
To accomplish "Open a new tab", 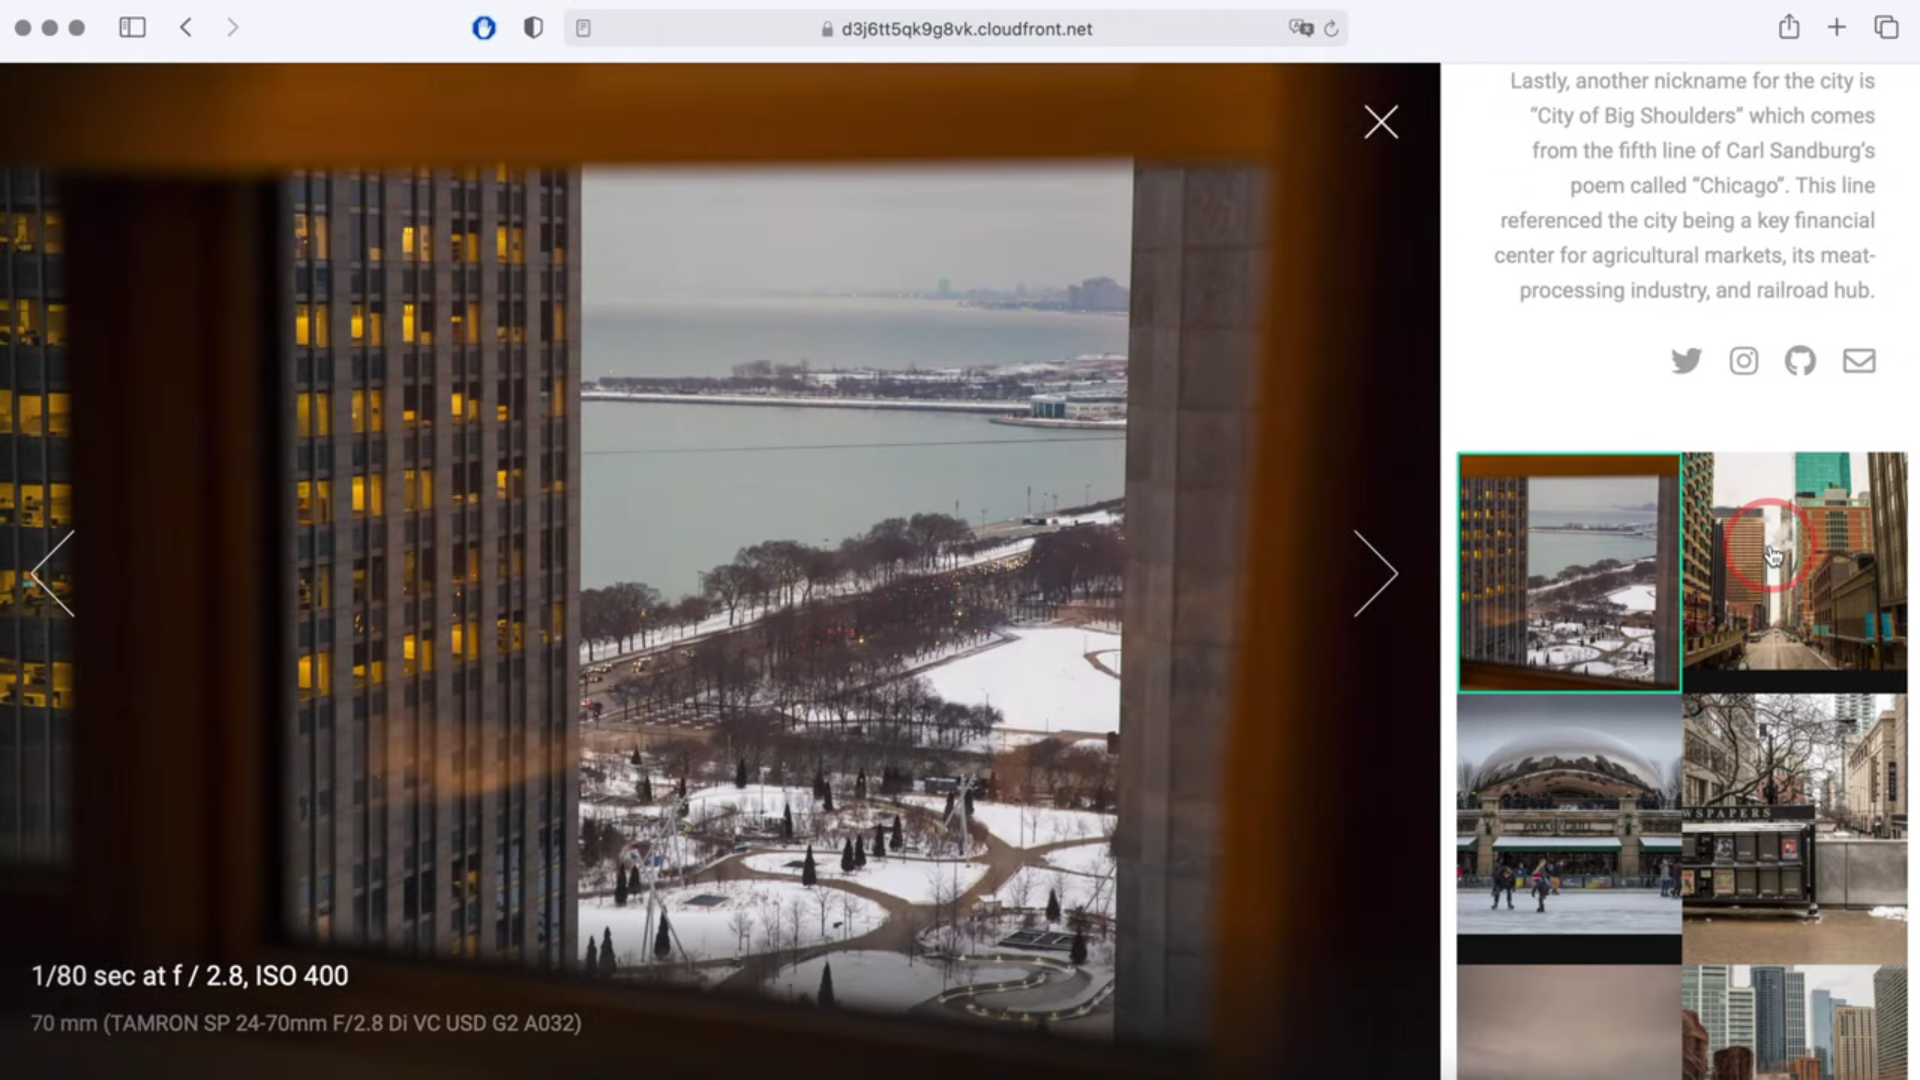I will coord(1837,28).
